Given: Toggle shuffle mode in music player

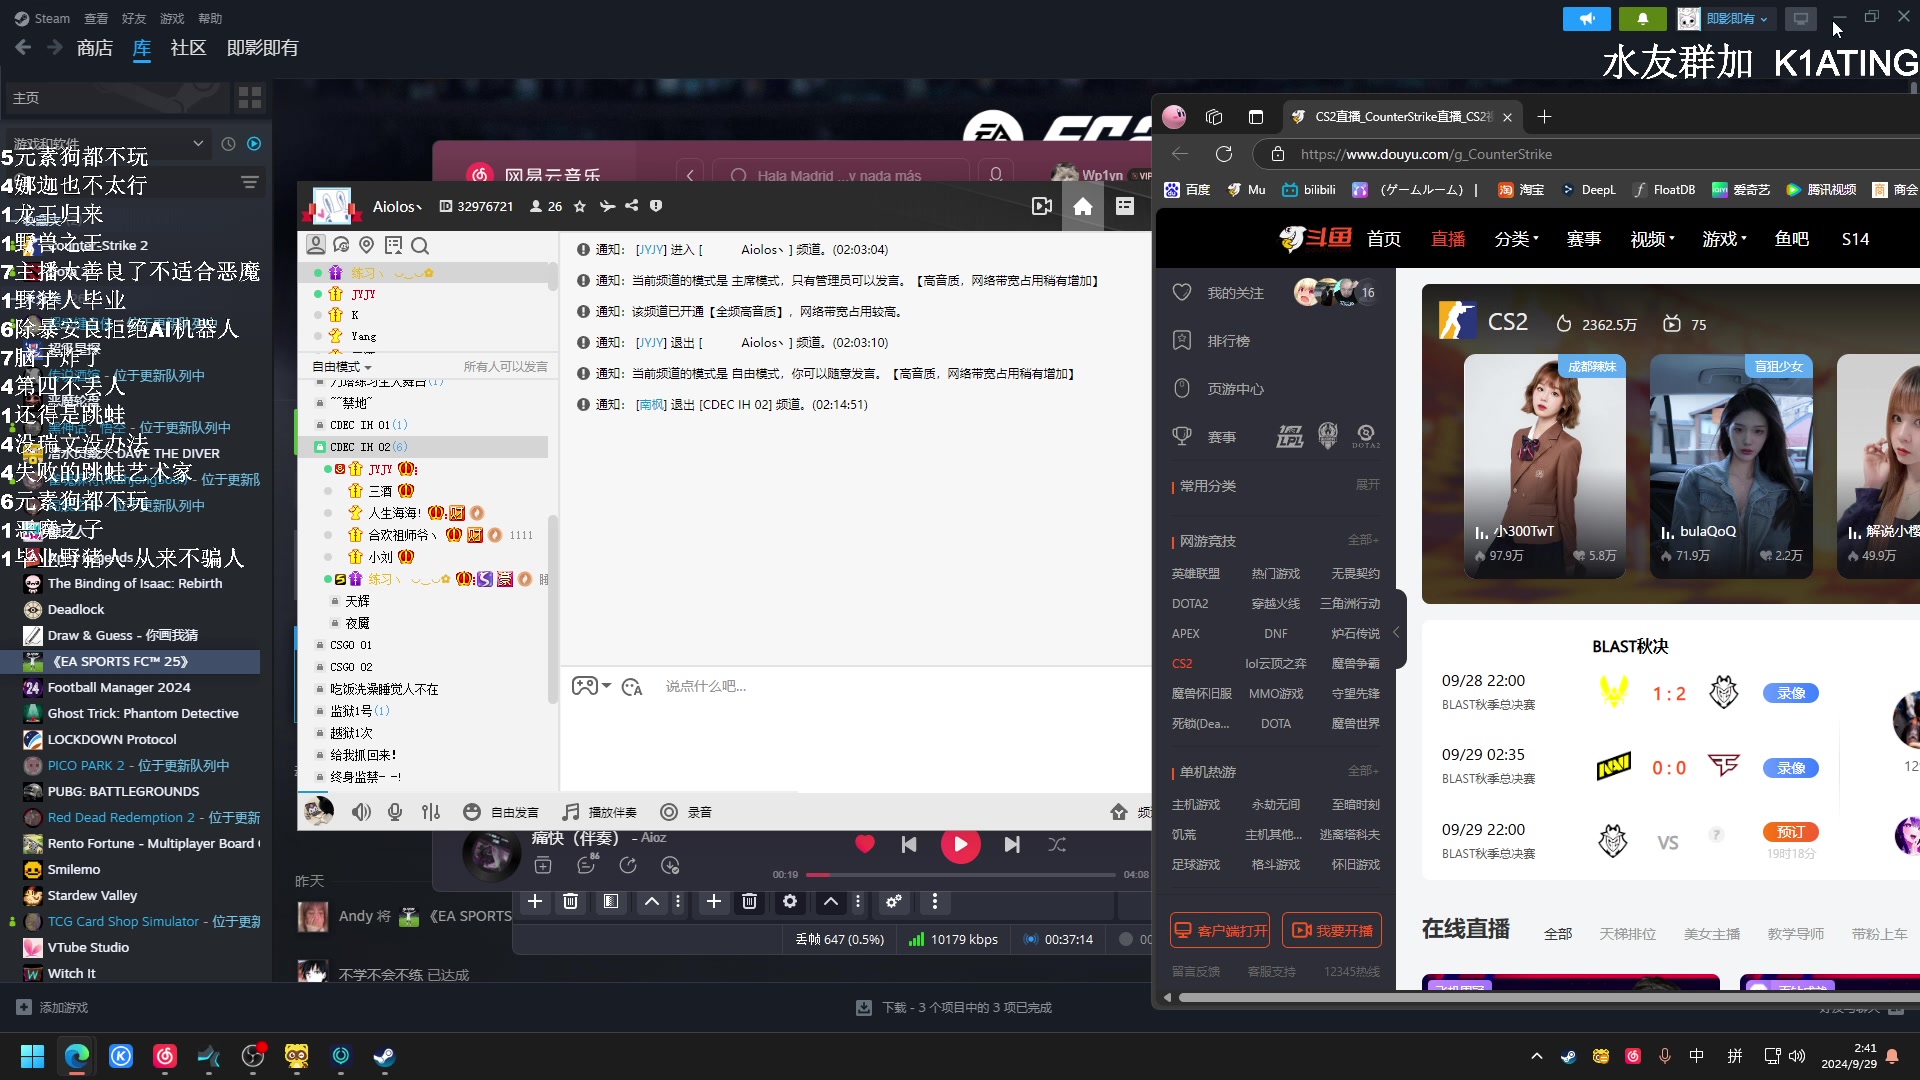Looking at the screenshot, I should tap(1058, 844).
